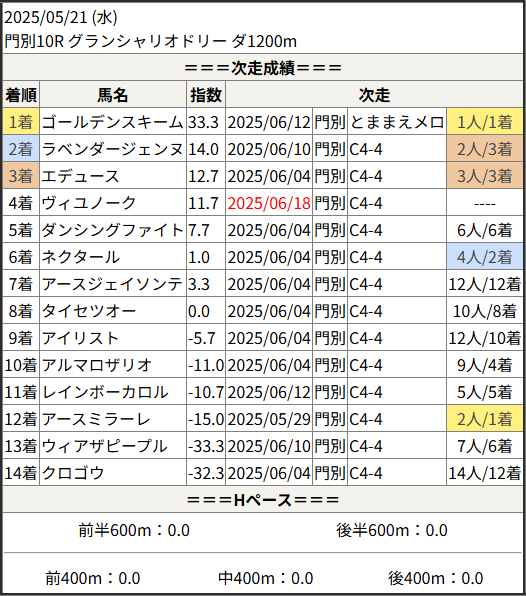This screenshot has height=596, width=526.
Task: Select index value 33.3
Action: click(203, 122)
